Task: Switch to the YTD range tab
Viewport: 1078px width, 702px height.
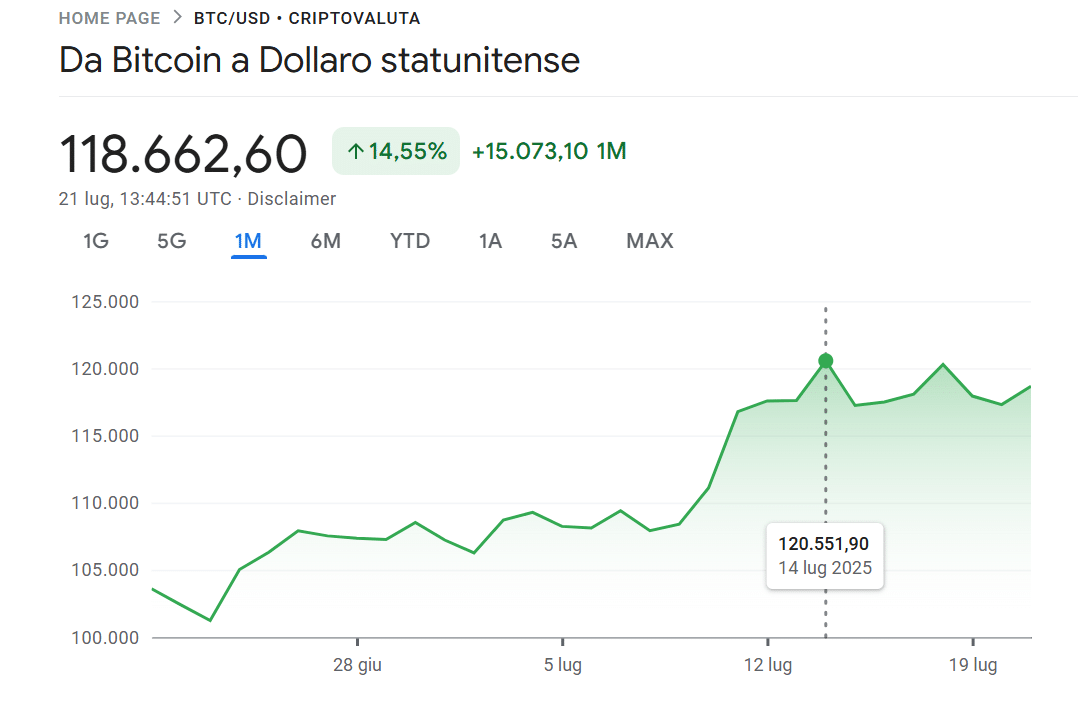Action: [410, 241]
